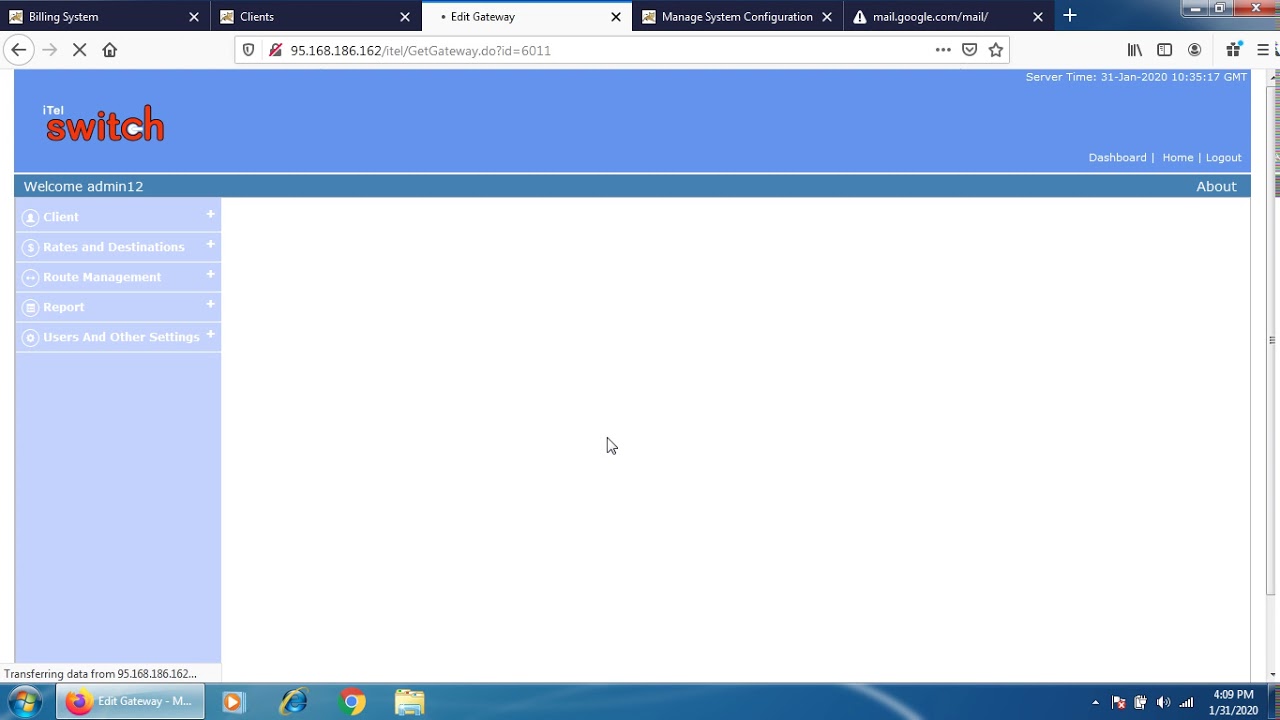This screenshot has height=720, width=1280.
Task: Click the Report sidebar icon
Action: [30, 308]
